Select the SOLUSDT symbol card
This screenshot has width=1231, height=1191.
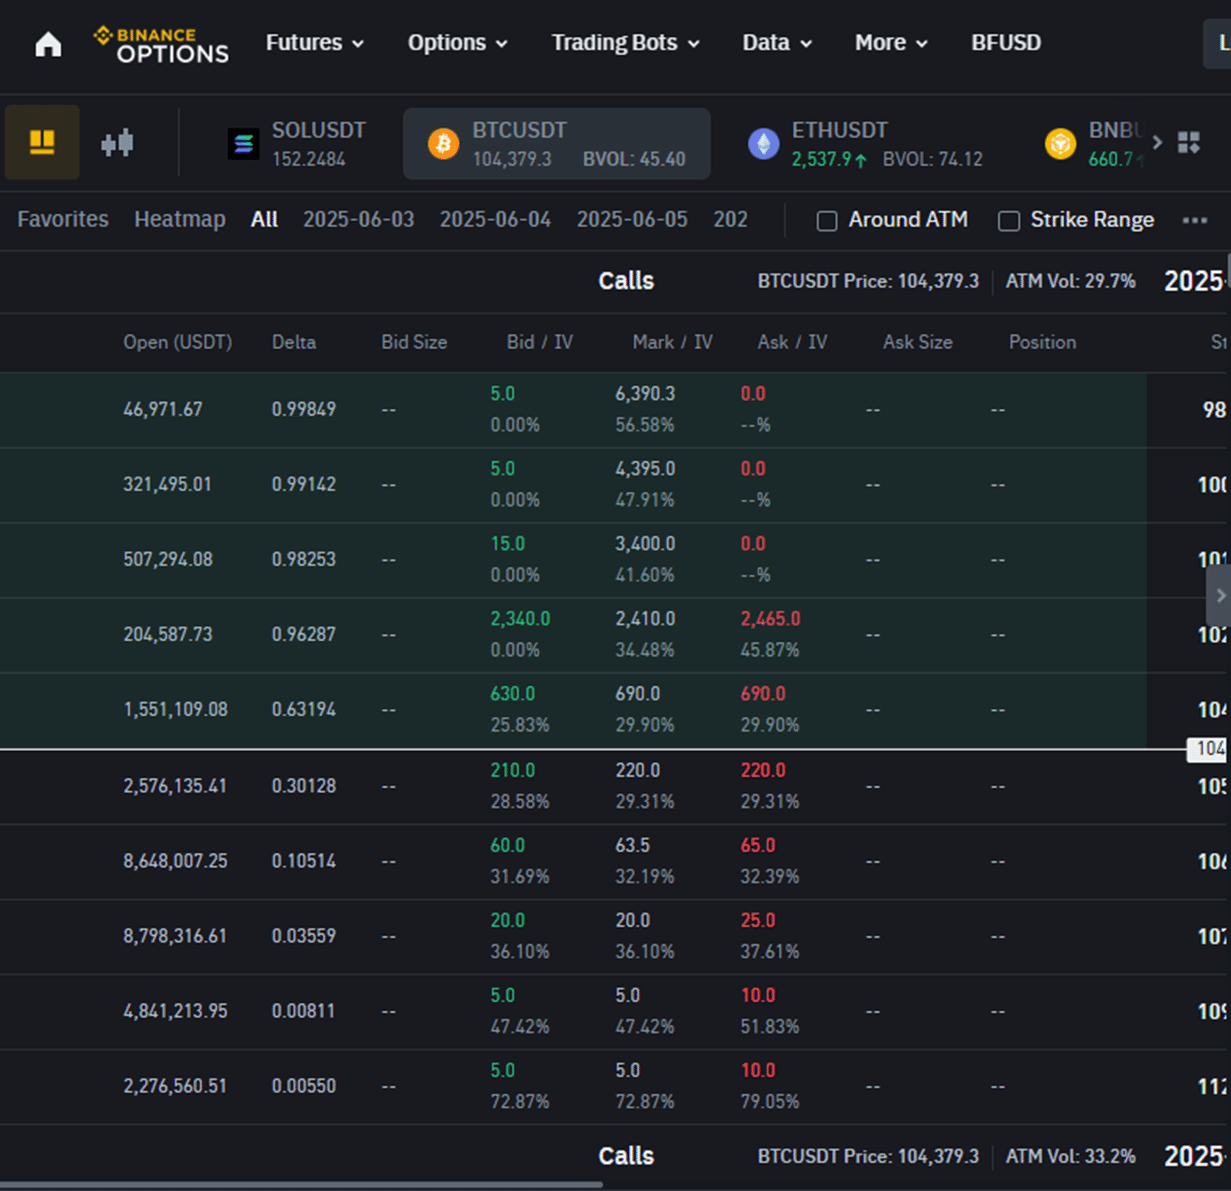point(296,144)
